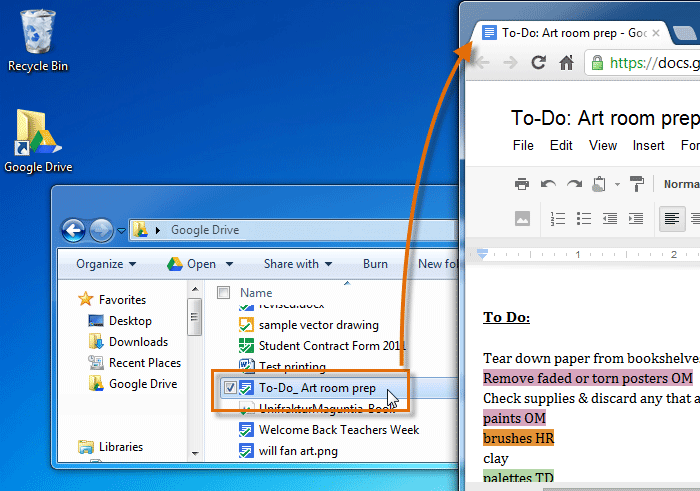Screen dimensions: 700x491
Task: Select Welcome Back Teachers Week file
Action: pyautogui.click(x=329, y=429)
